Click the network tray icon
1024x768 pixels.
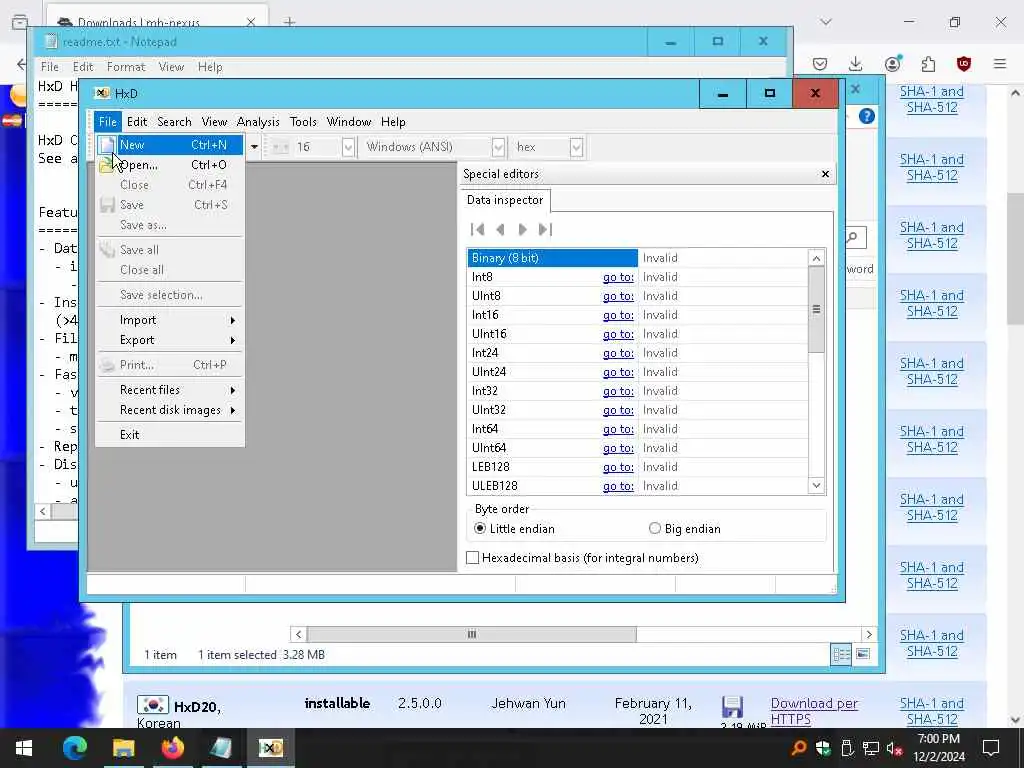871,748
